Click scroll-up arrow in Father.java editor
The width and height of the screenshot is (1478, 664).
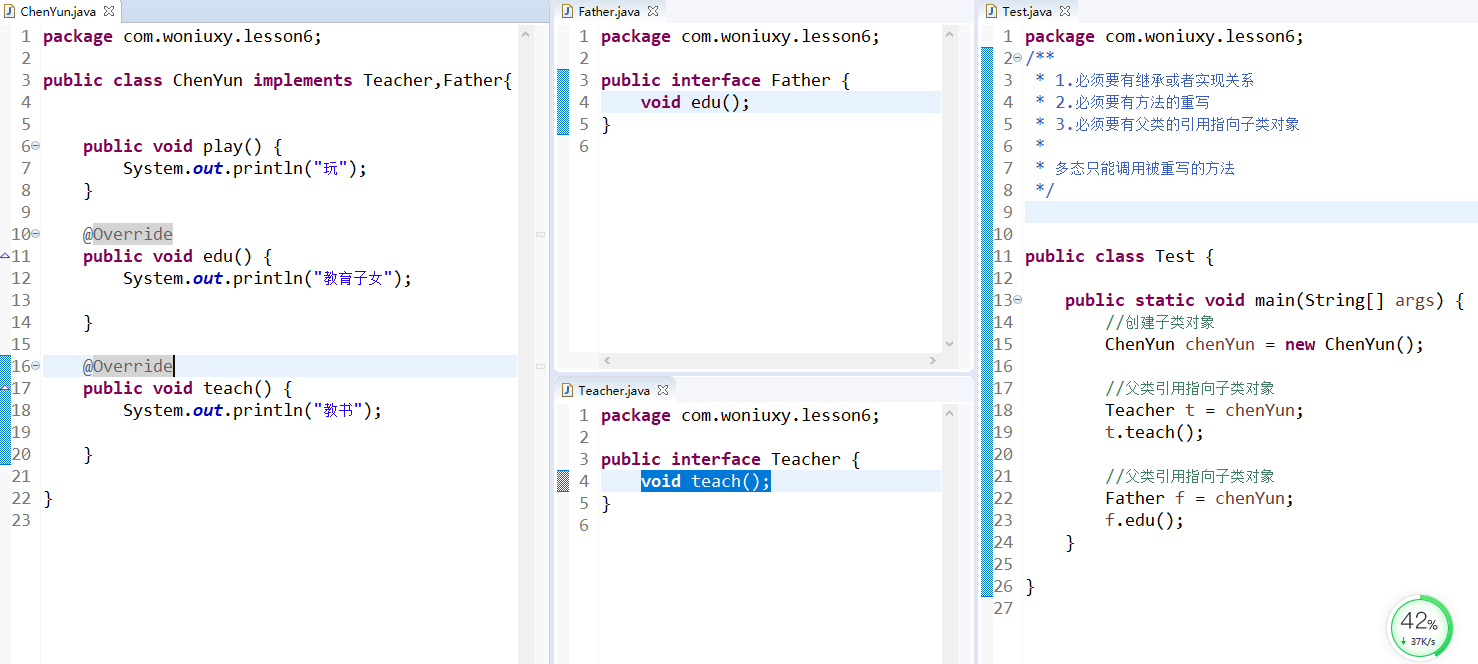pyautogui.click(x=949, y=34)
